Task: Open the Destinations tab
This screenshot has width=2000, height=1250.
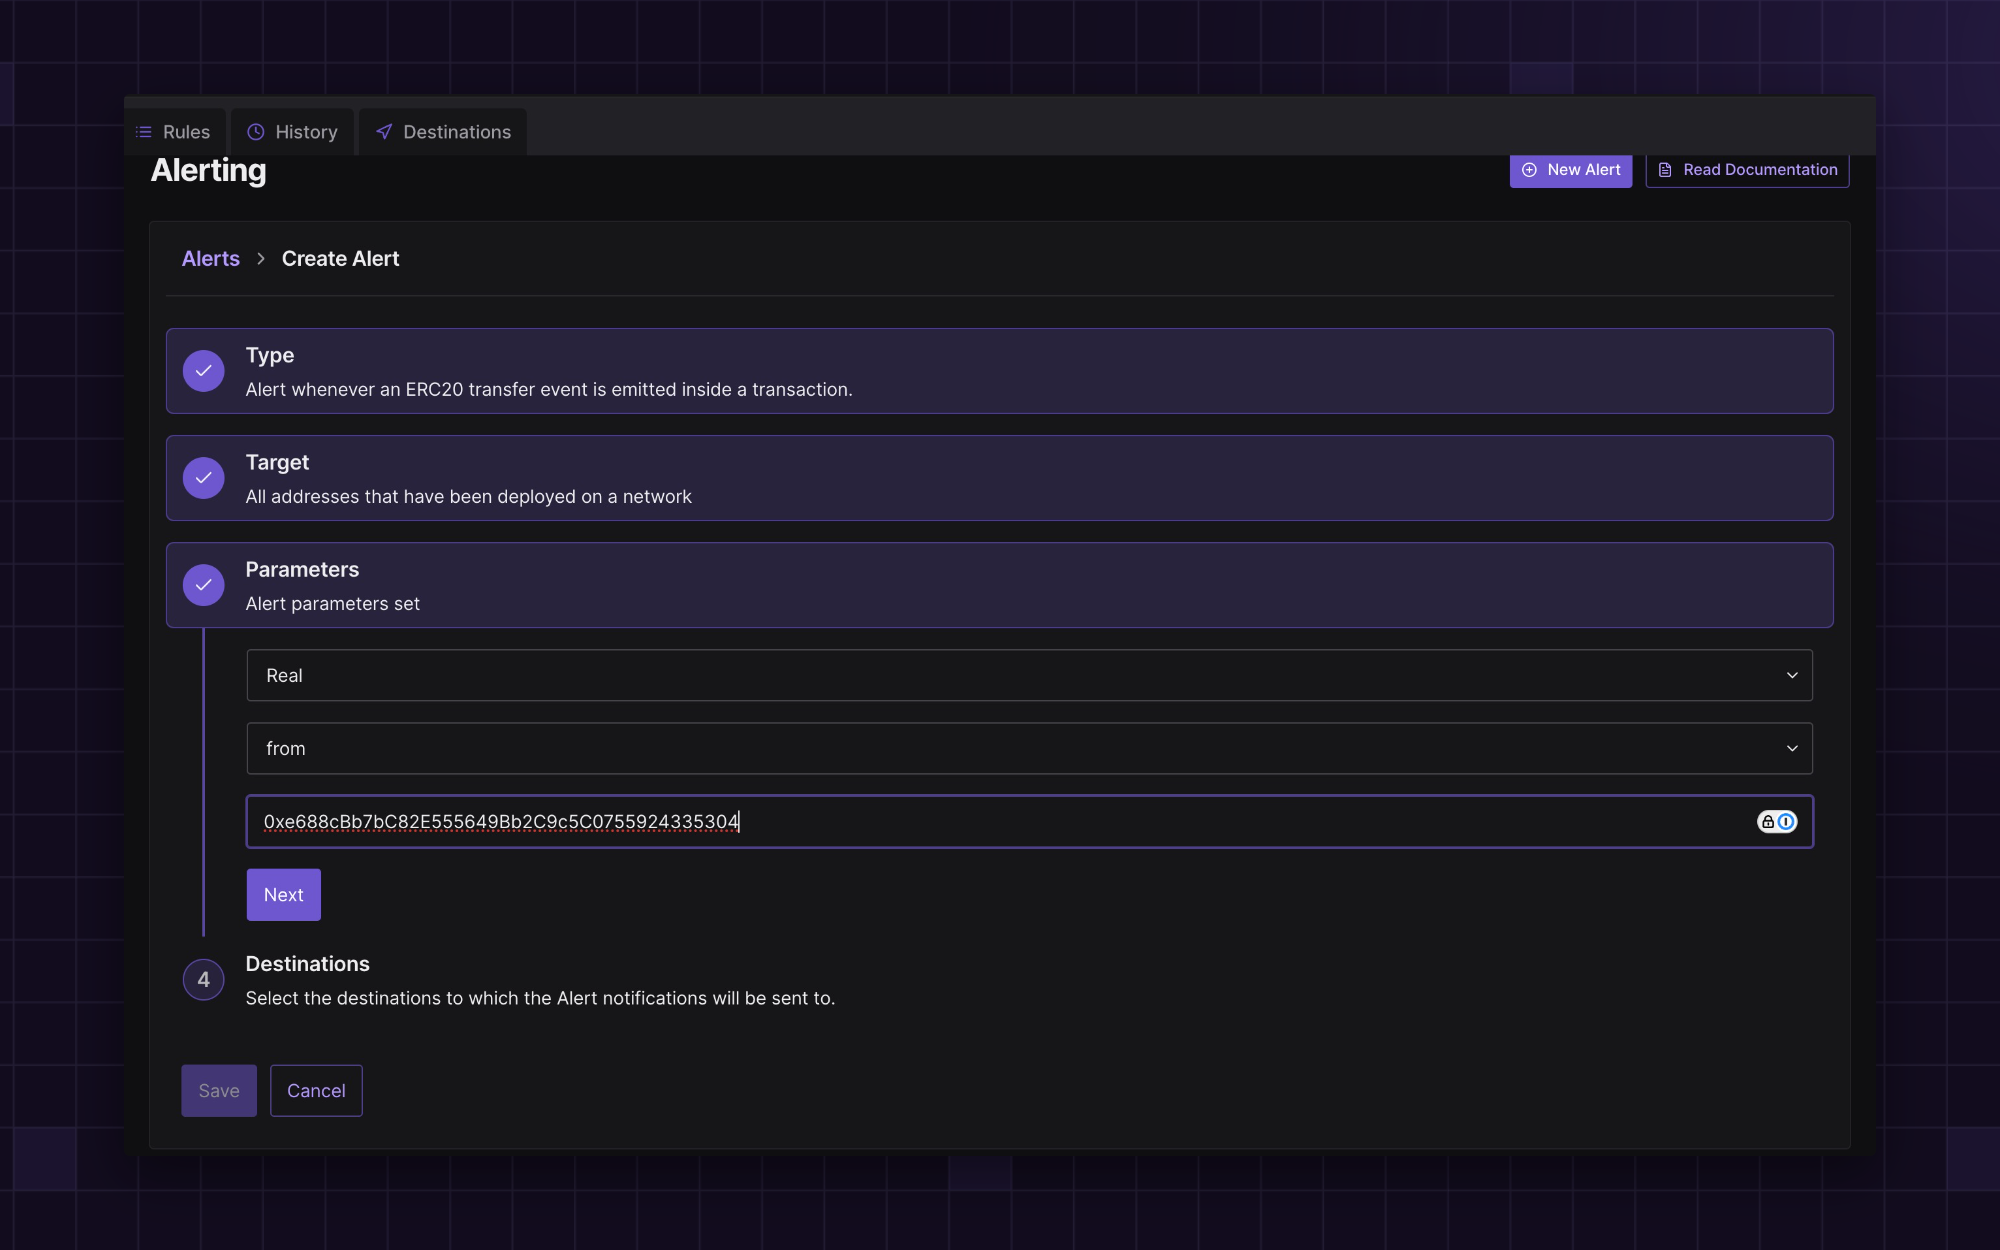Action: (443, 132)
